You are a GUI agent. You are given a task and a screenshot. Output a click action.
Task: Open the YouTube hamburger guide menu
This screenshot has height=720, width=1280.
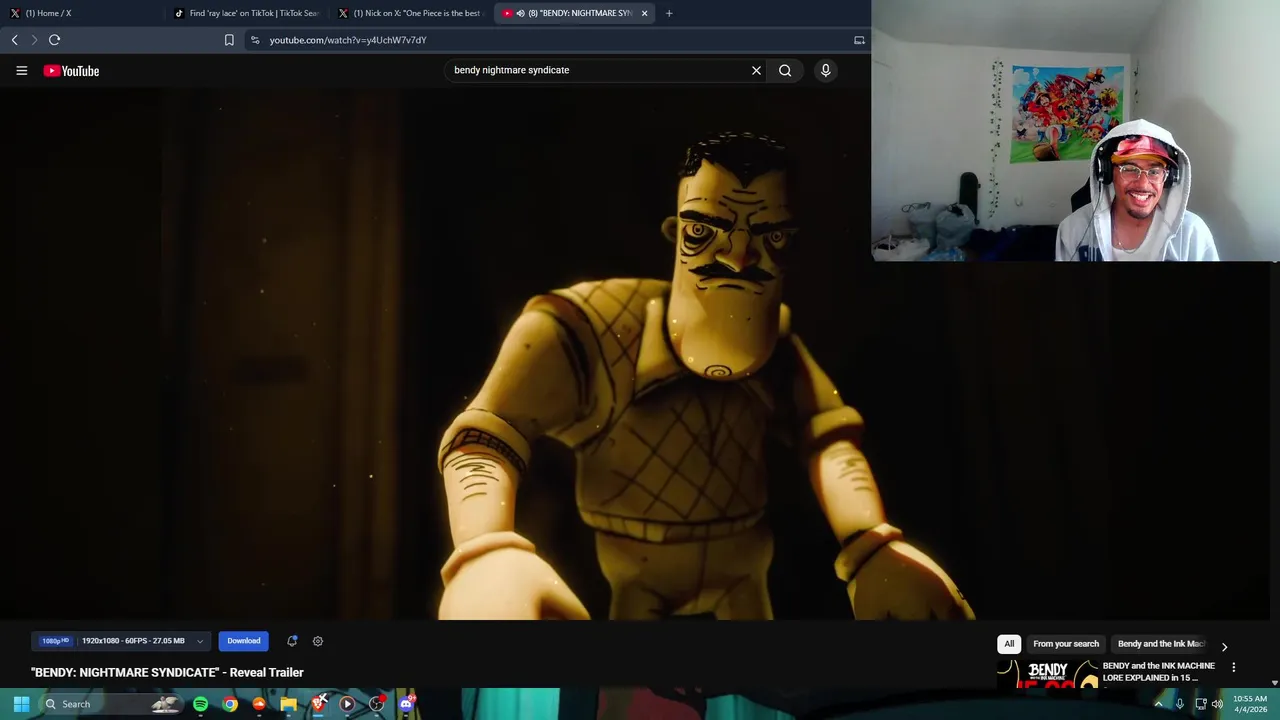point(21,71)
